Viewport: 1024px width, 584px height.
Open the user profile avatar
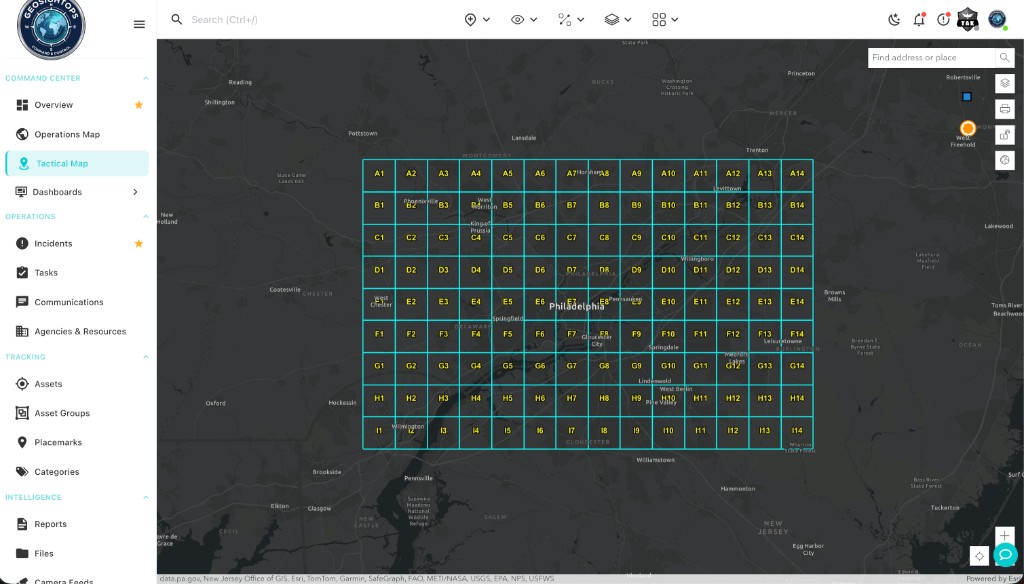(997, 20)
